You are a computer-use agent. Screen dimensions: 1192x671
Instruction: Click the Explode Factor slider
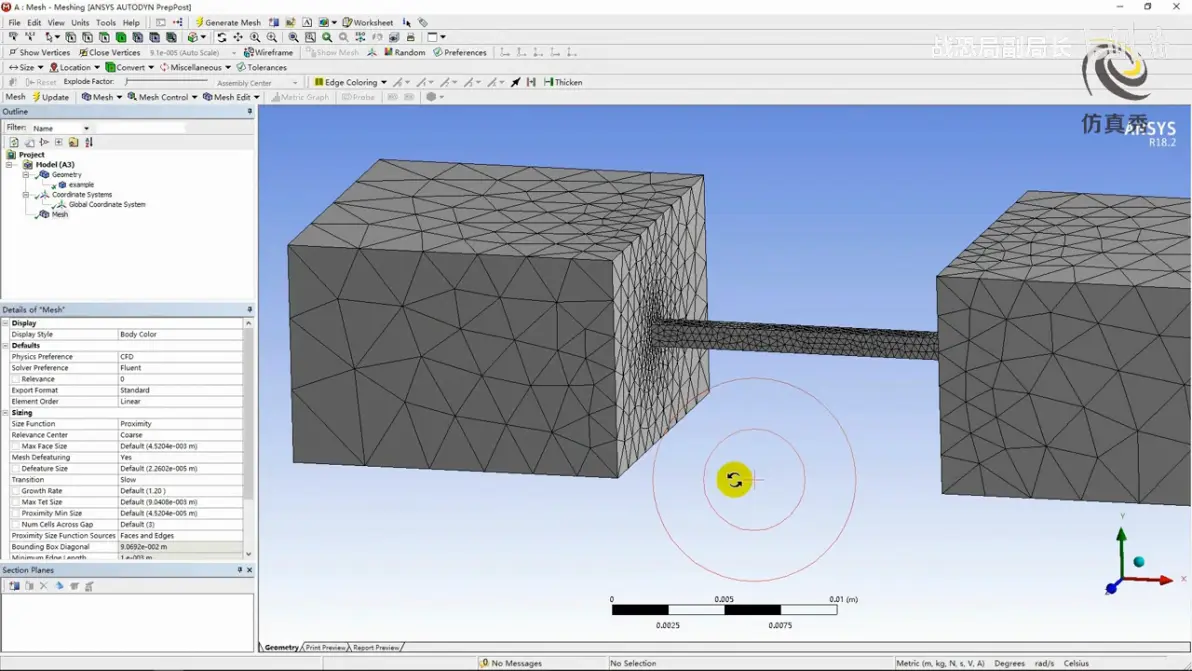pyautogui.click(x=166, y=81)
